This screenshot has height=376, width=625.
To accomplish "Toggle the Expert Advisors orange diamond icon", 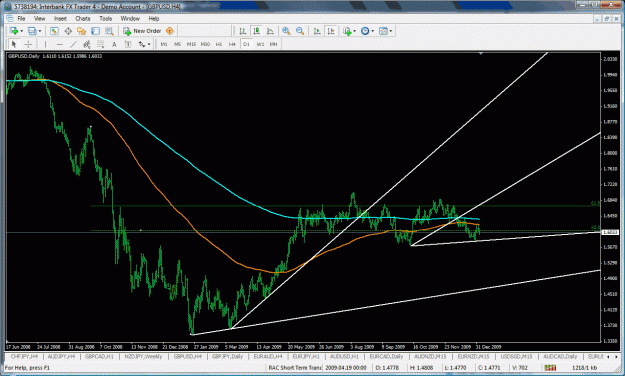I will point(170,31).
